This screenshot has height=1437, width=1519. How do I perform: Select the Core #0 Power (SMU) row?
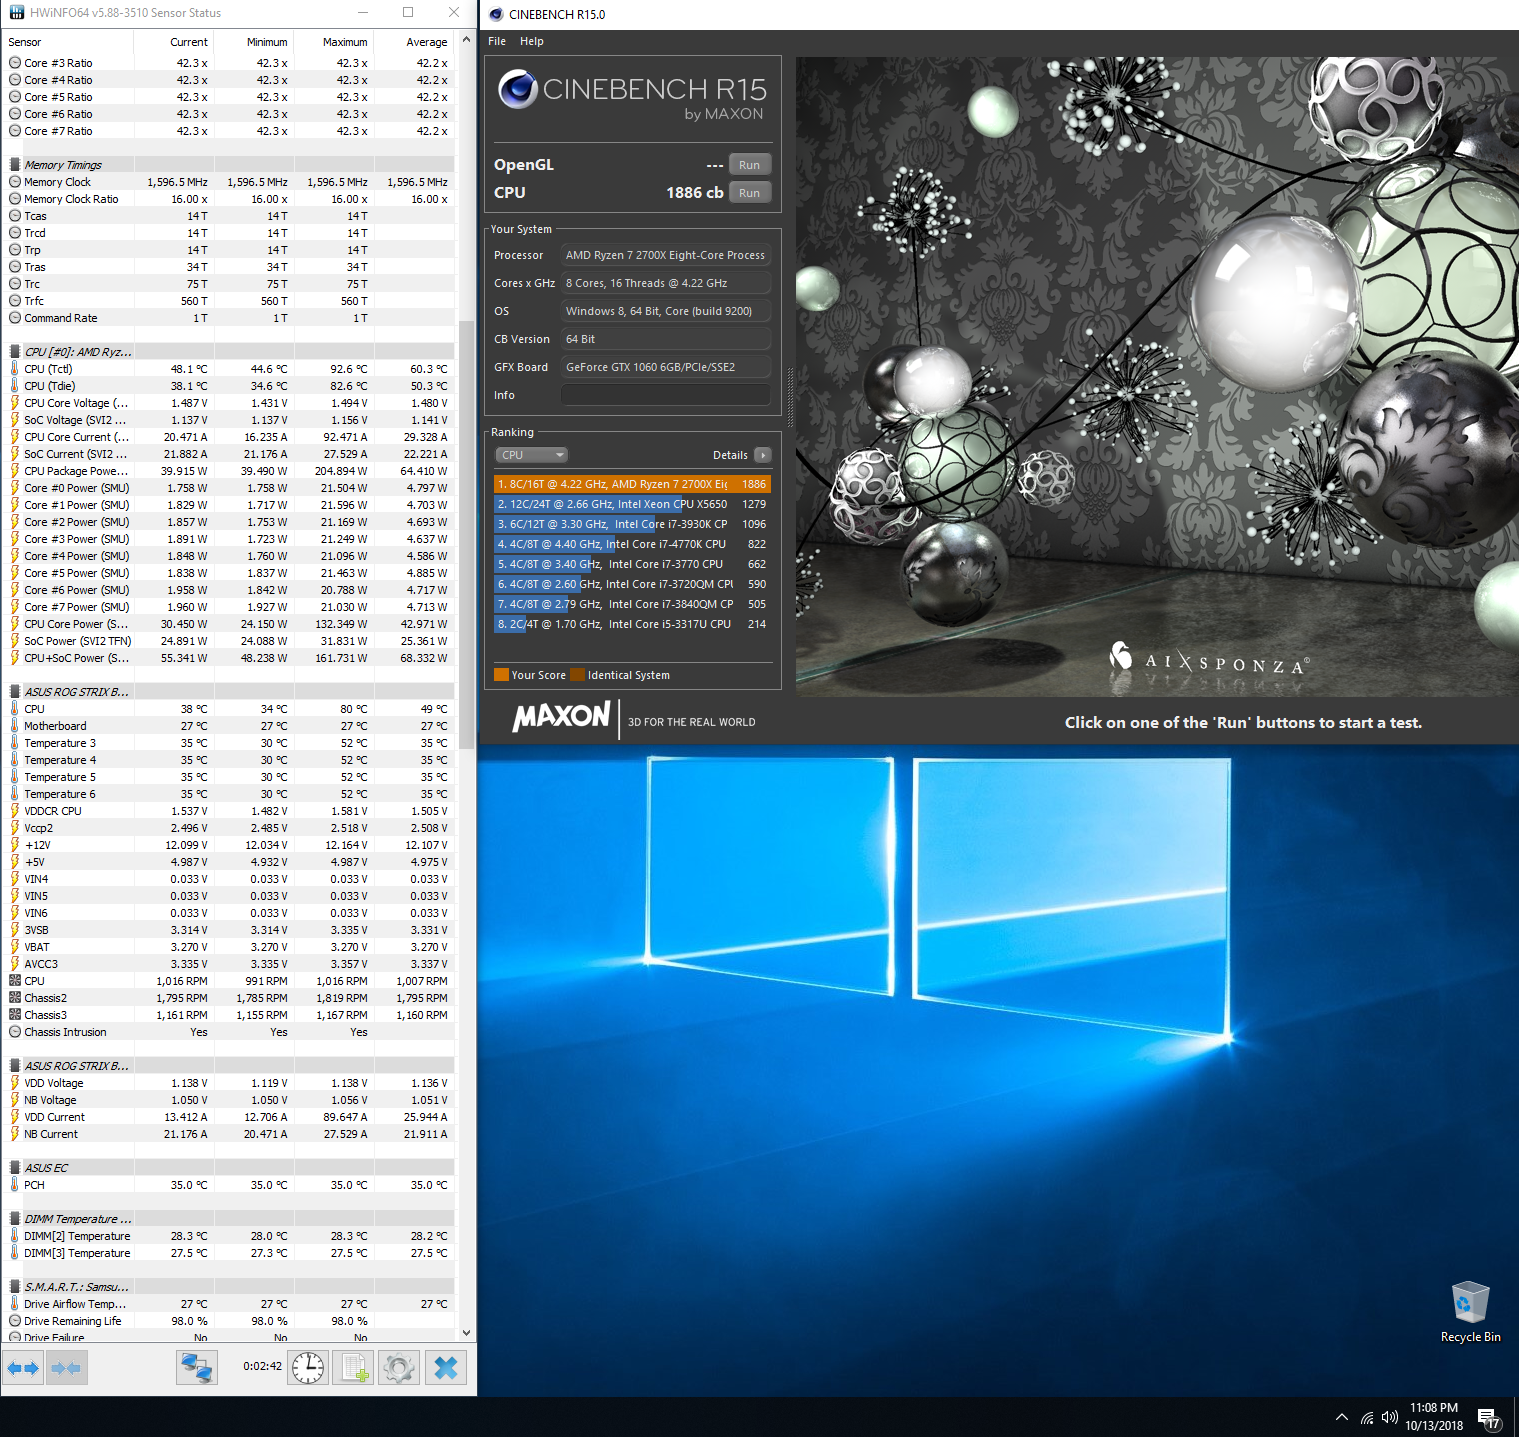pos(229,488)
